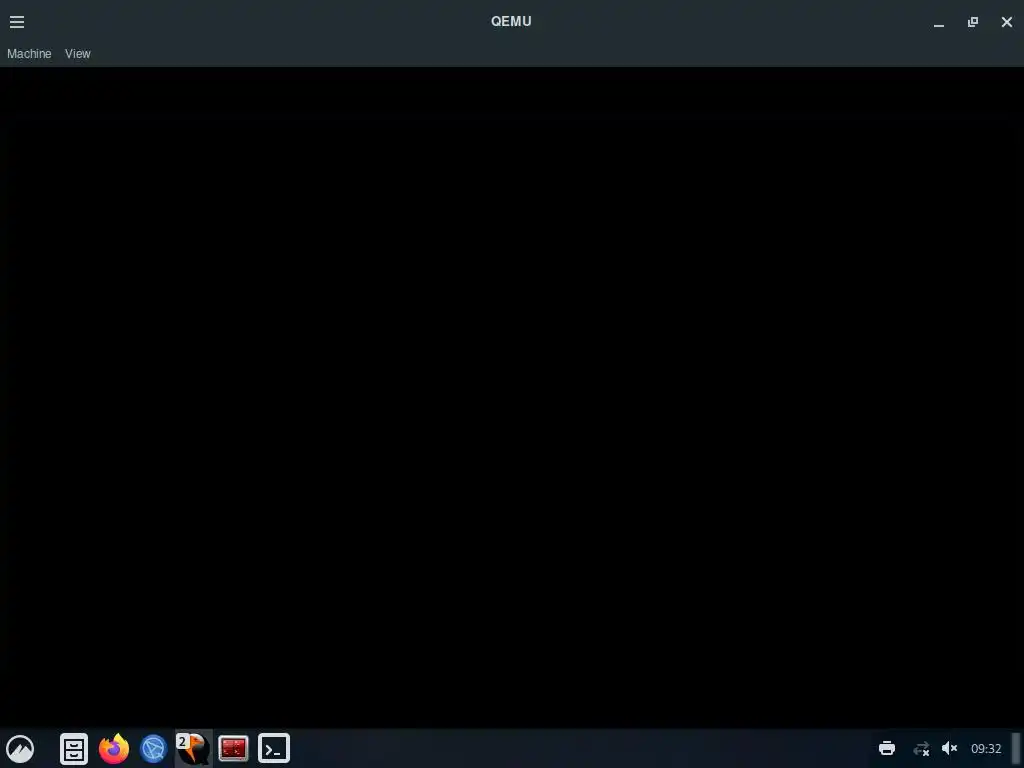
Task: Open the blue globe web browser icon
Action: [154, 748]
